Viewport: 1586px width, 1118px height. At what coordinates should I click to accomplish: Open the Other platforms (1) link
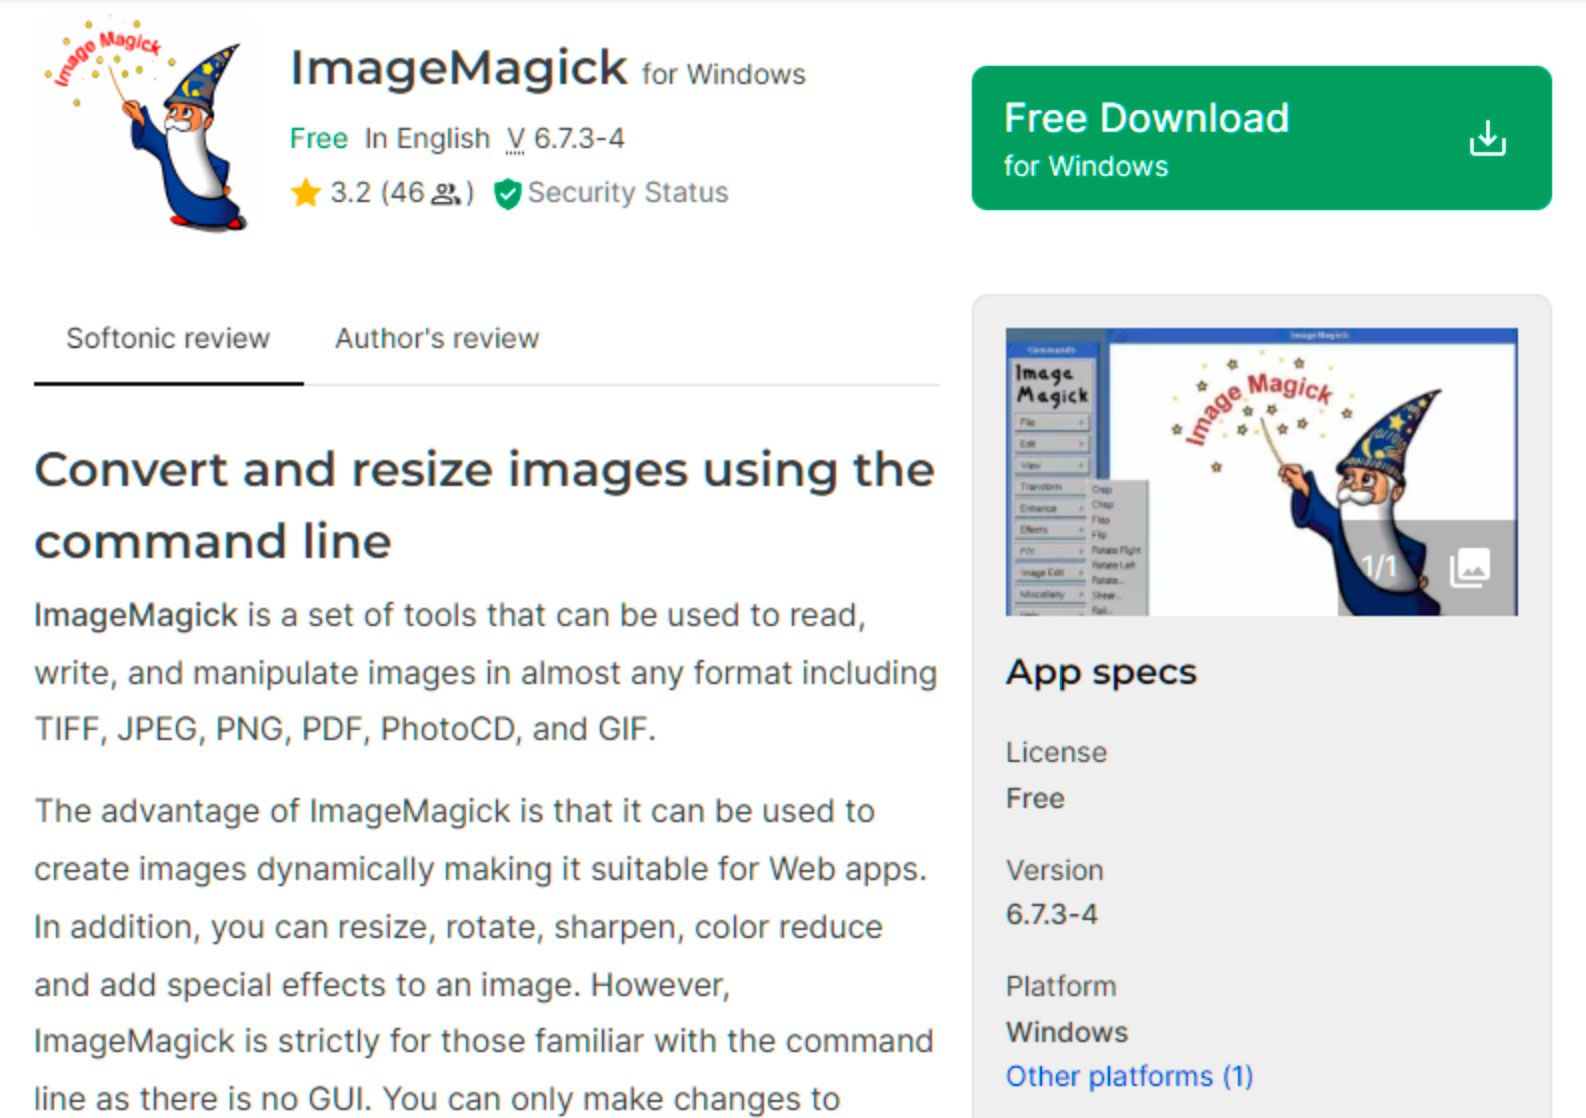(1129, 1076)
